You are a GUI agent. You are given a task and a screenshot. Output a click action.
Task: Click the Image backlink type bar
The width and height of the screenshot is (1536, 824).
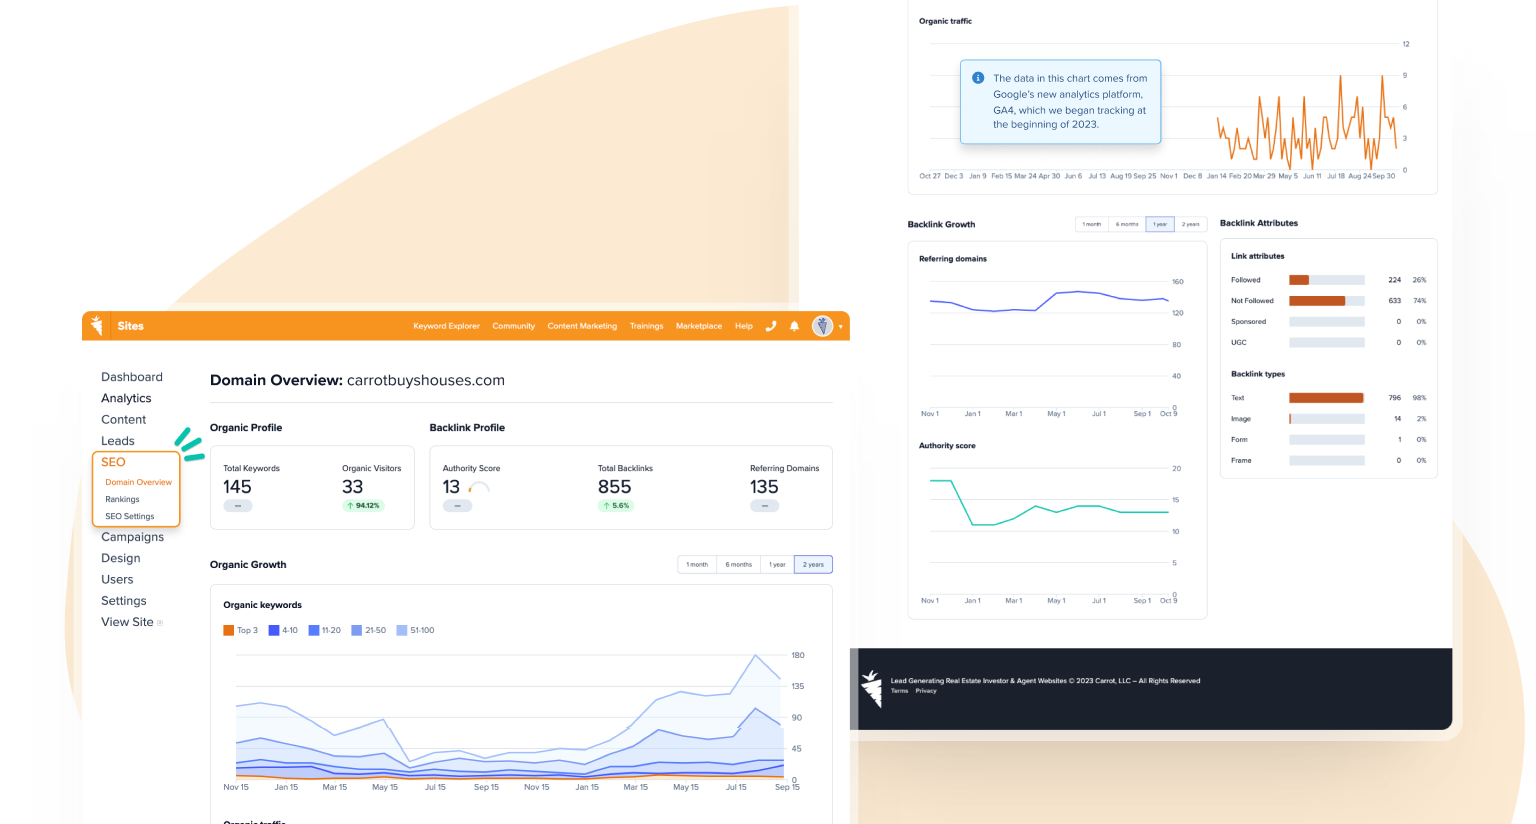[1327, 419]
